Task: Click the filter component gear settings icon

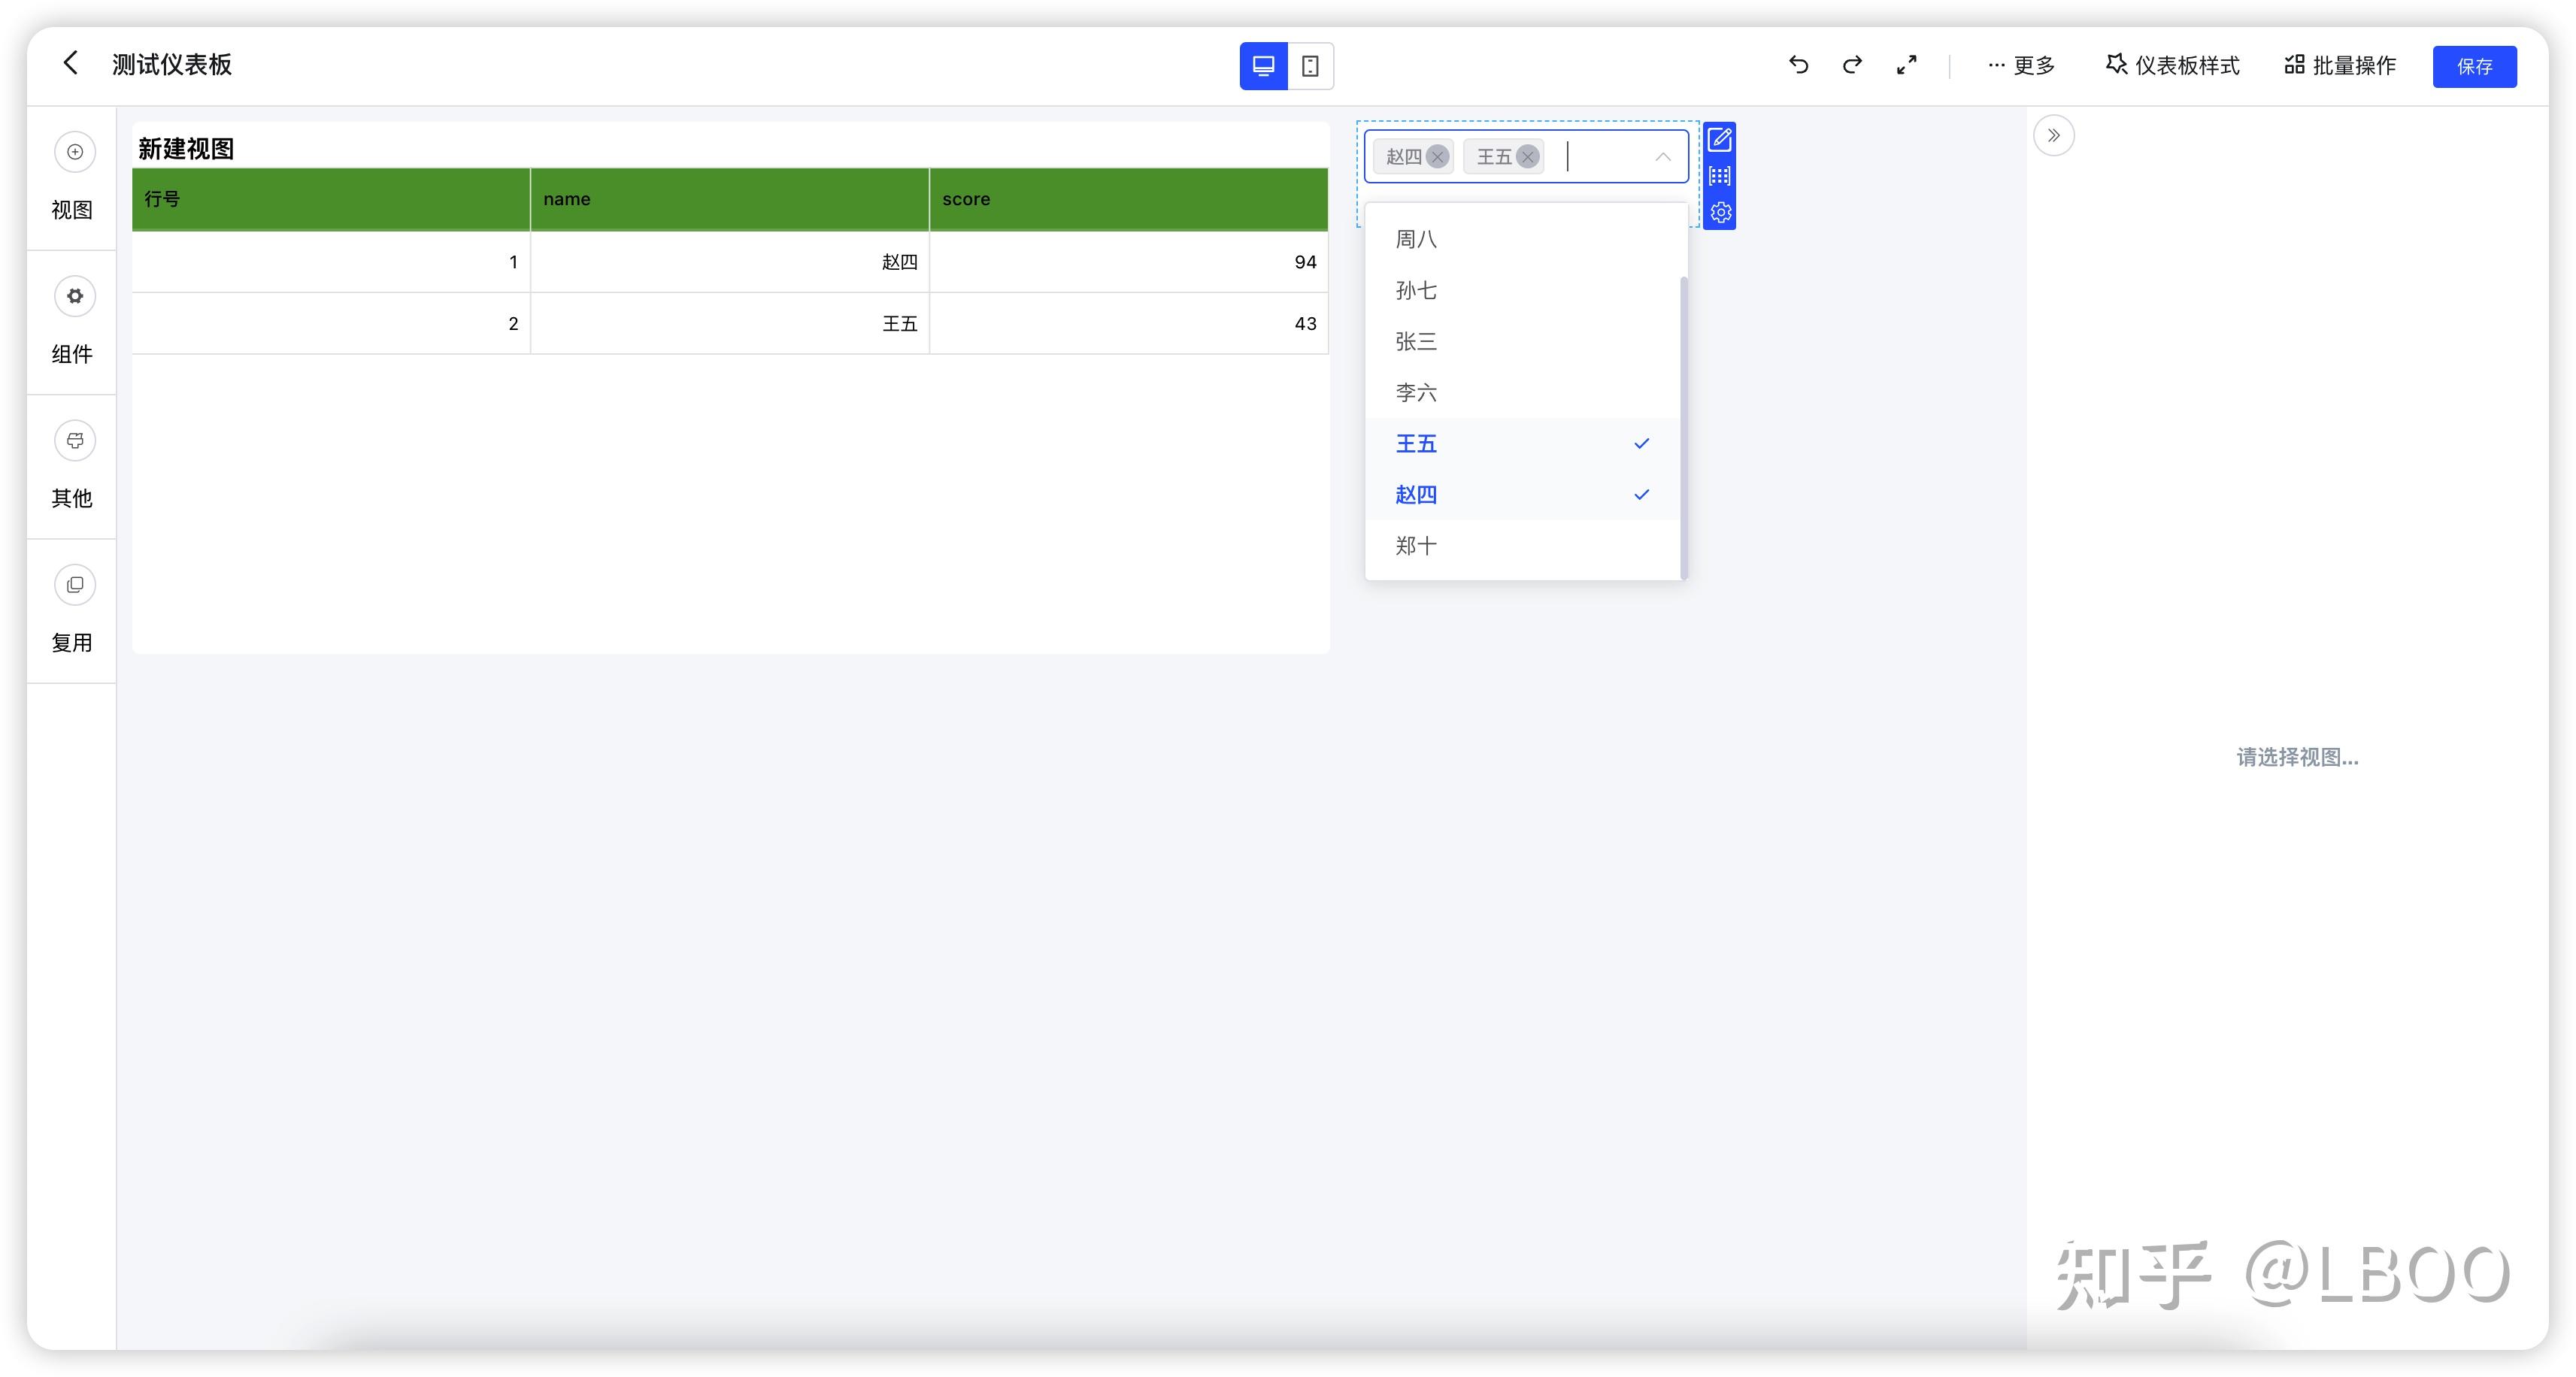Action: click(1720, 212)
